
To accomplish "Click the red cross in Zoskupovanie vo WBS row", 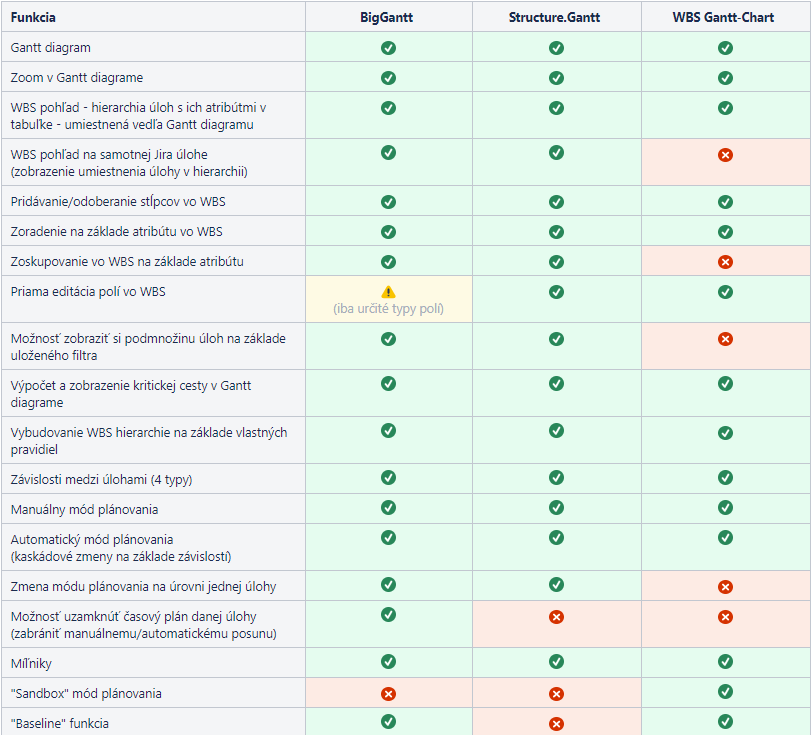I will pyautogui.click(x=726, y=262).
